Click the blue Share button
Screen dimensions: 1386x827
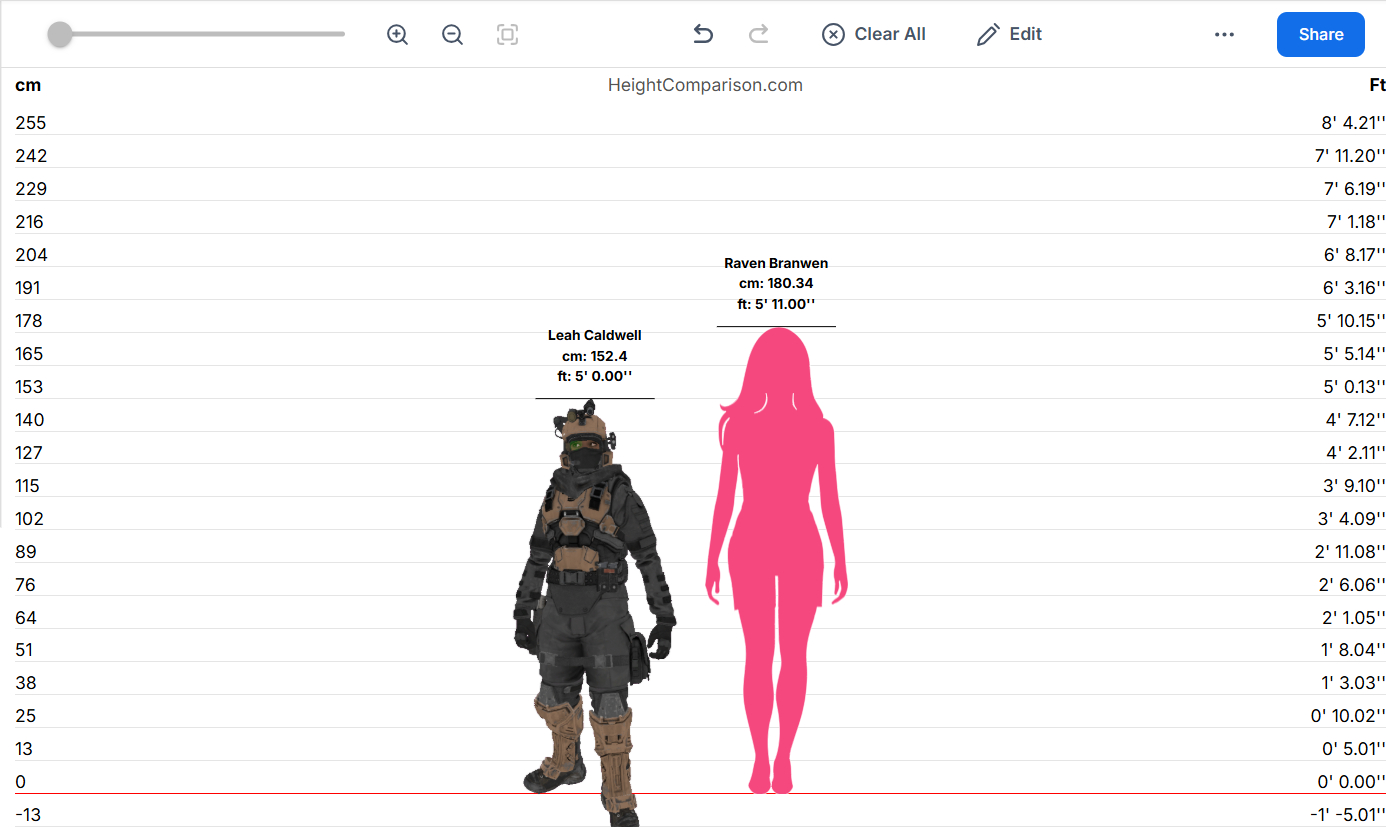1320,35
